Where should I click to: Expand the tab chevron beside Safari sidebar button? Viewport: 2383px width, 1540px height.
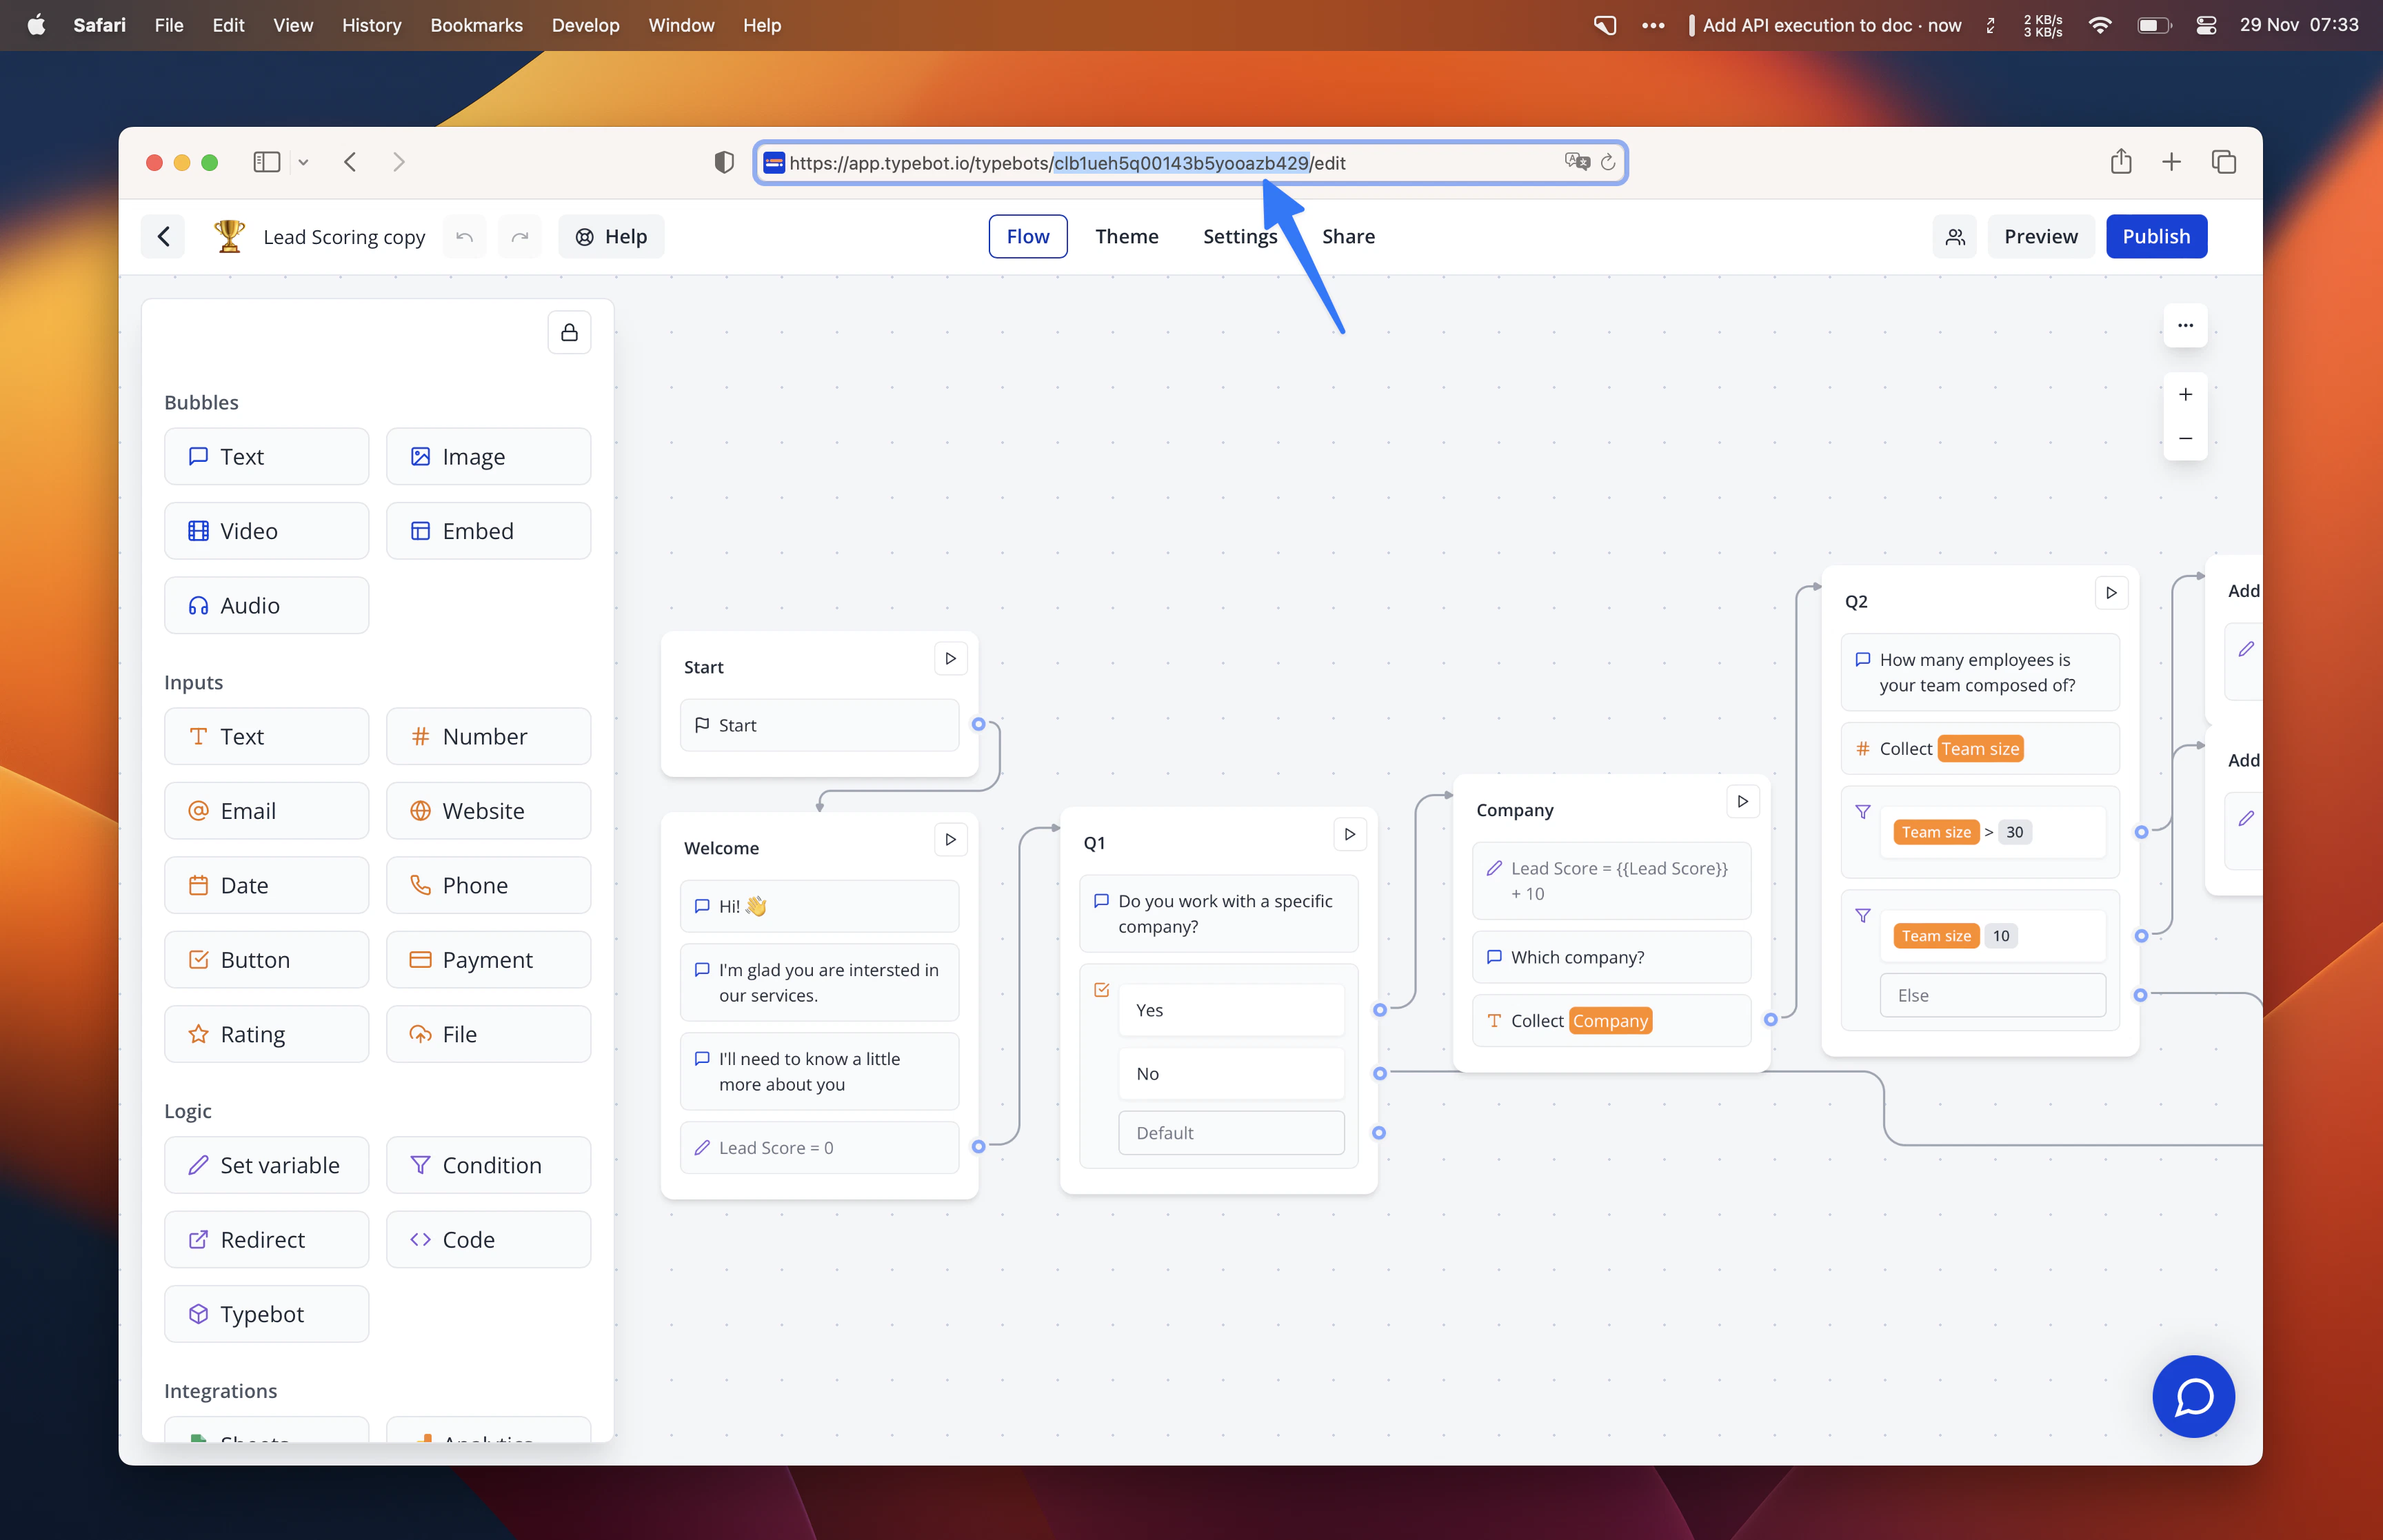point(303,162)
